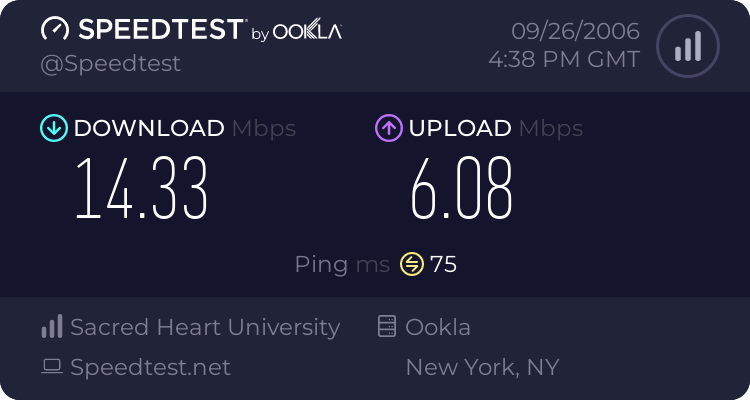The image size is (750, 400).
Task: Click the New York, NY server location
Action: click(483, 367)
